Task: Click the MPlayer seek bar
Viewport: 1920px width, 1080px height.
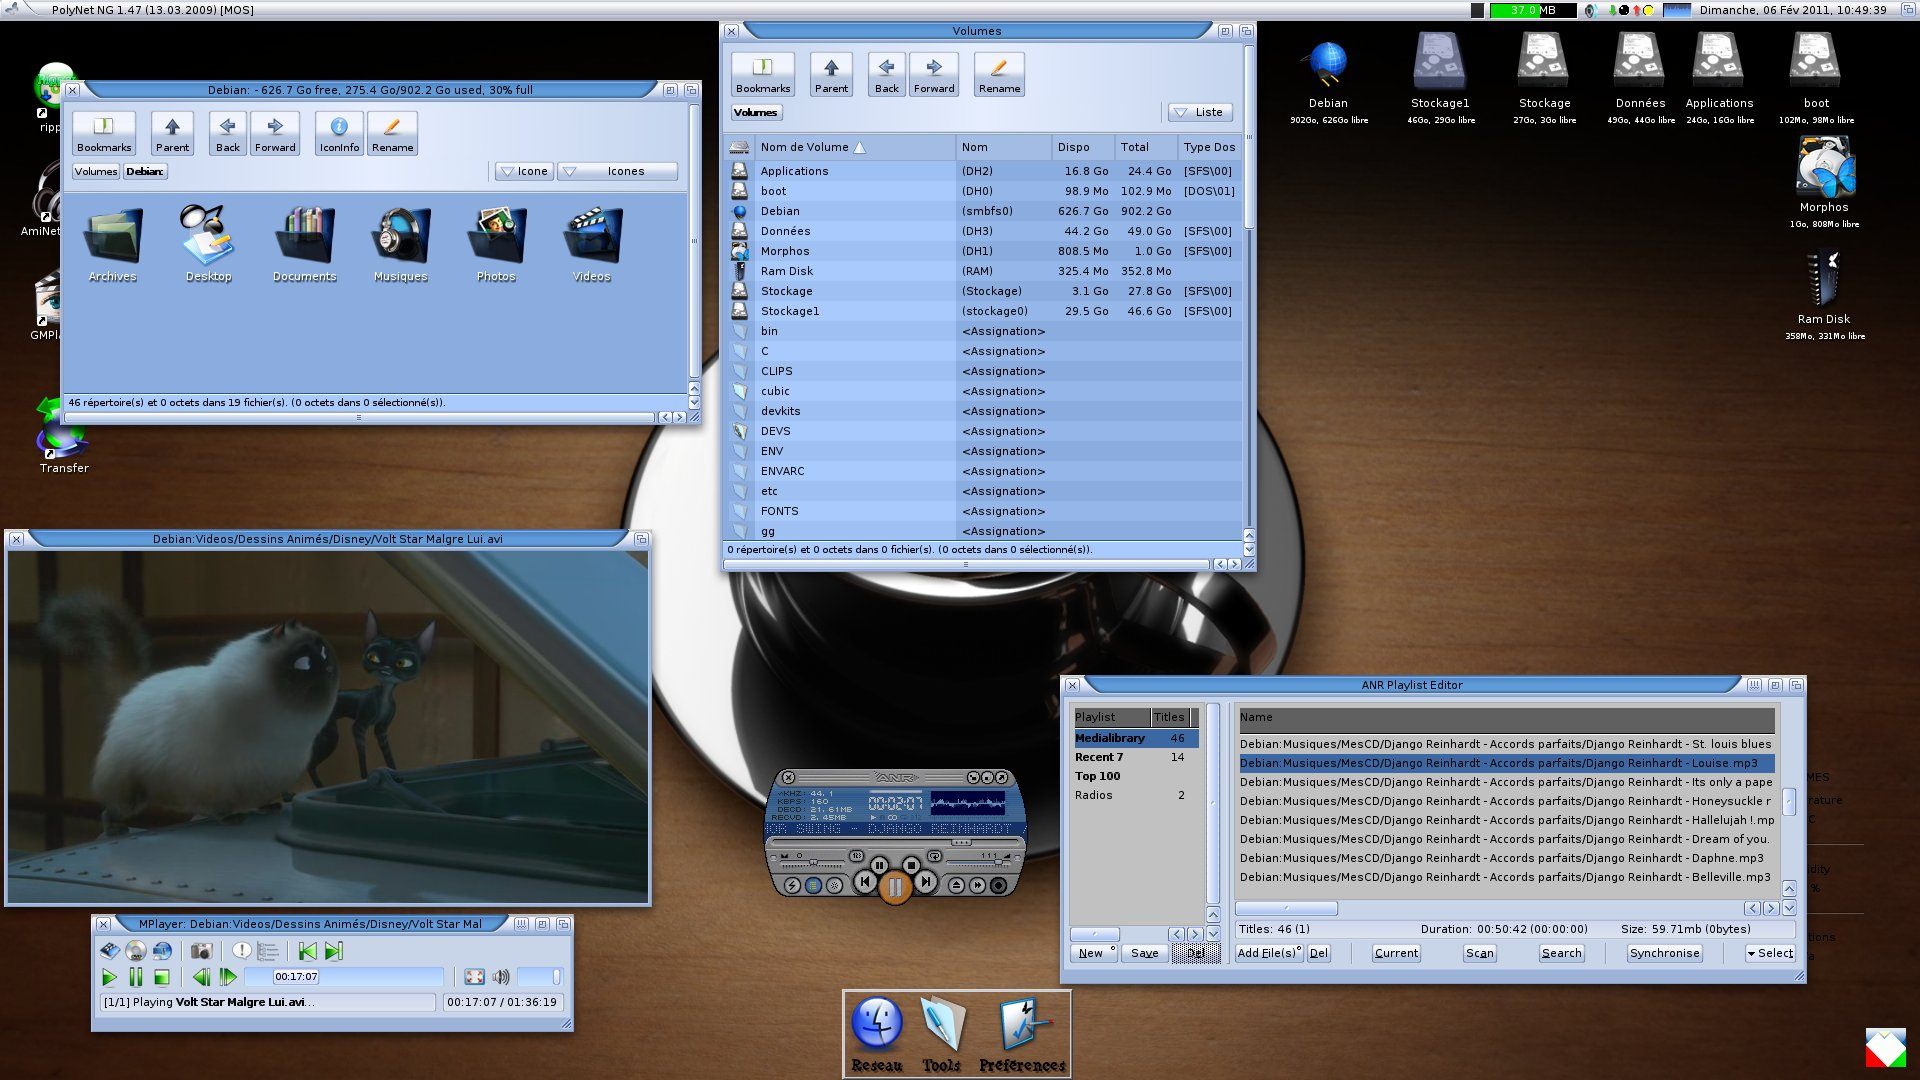Action: click(x=343, y=977)
